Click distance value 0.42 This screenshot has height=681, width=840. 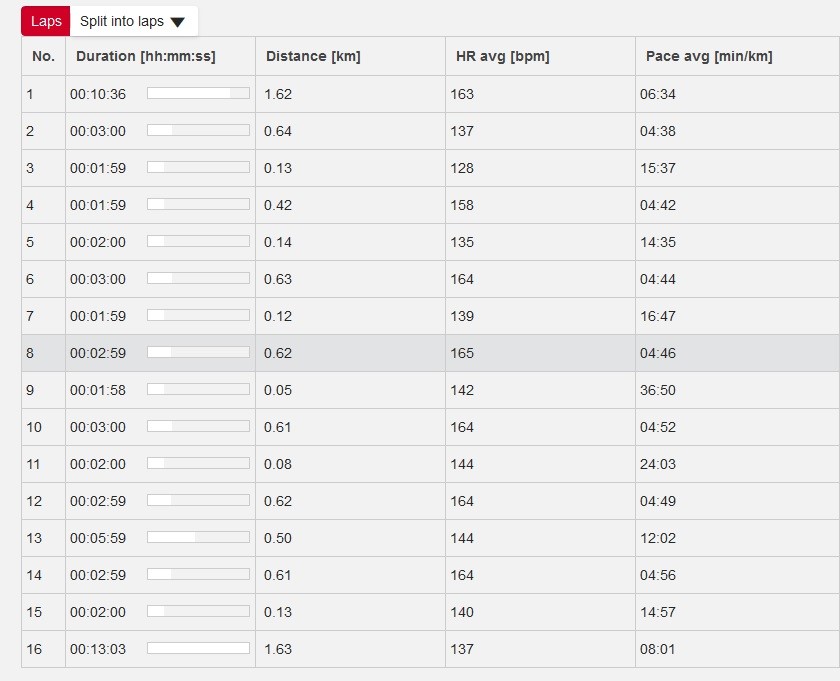(278, 205)
